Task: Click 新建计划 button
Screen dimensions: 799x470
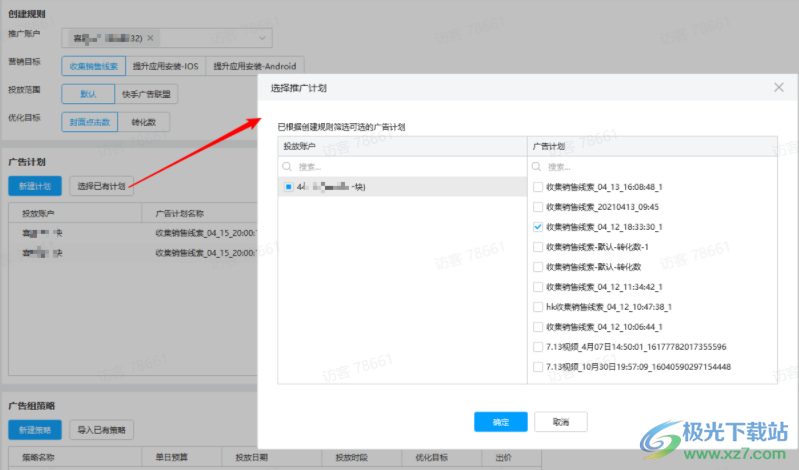Action: click(35, 186)
